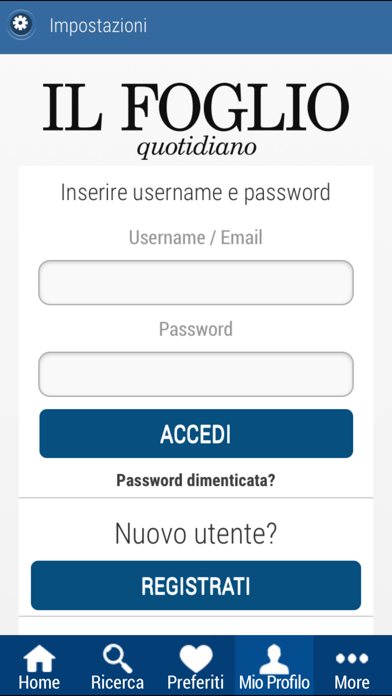Tap the settings gear icon

pyautogui.click(x=20, y=24)
